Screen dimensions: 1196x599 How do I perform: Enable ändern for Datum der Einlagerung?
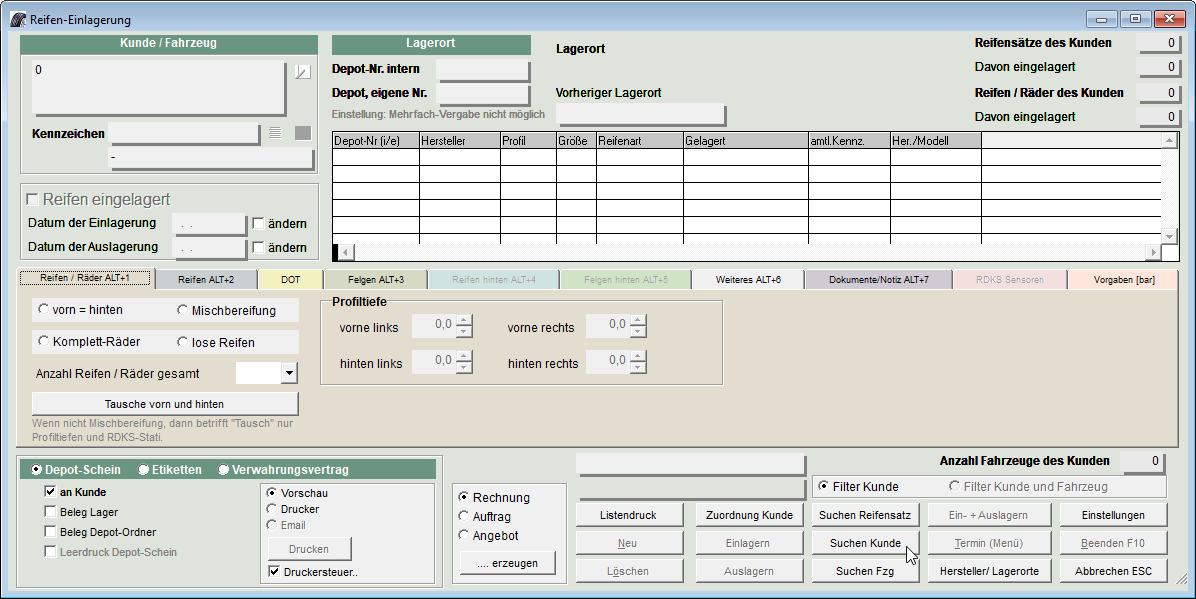(x=259, y=224)
